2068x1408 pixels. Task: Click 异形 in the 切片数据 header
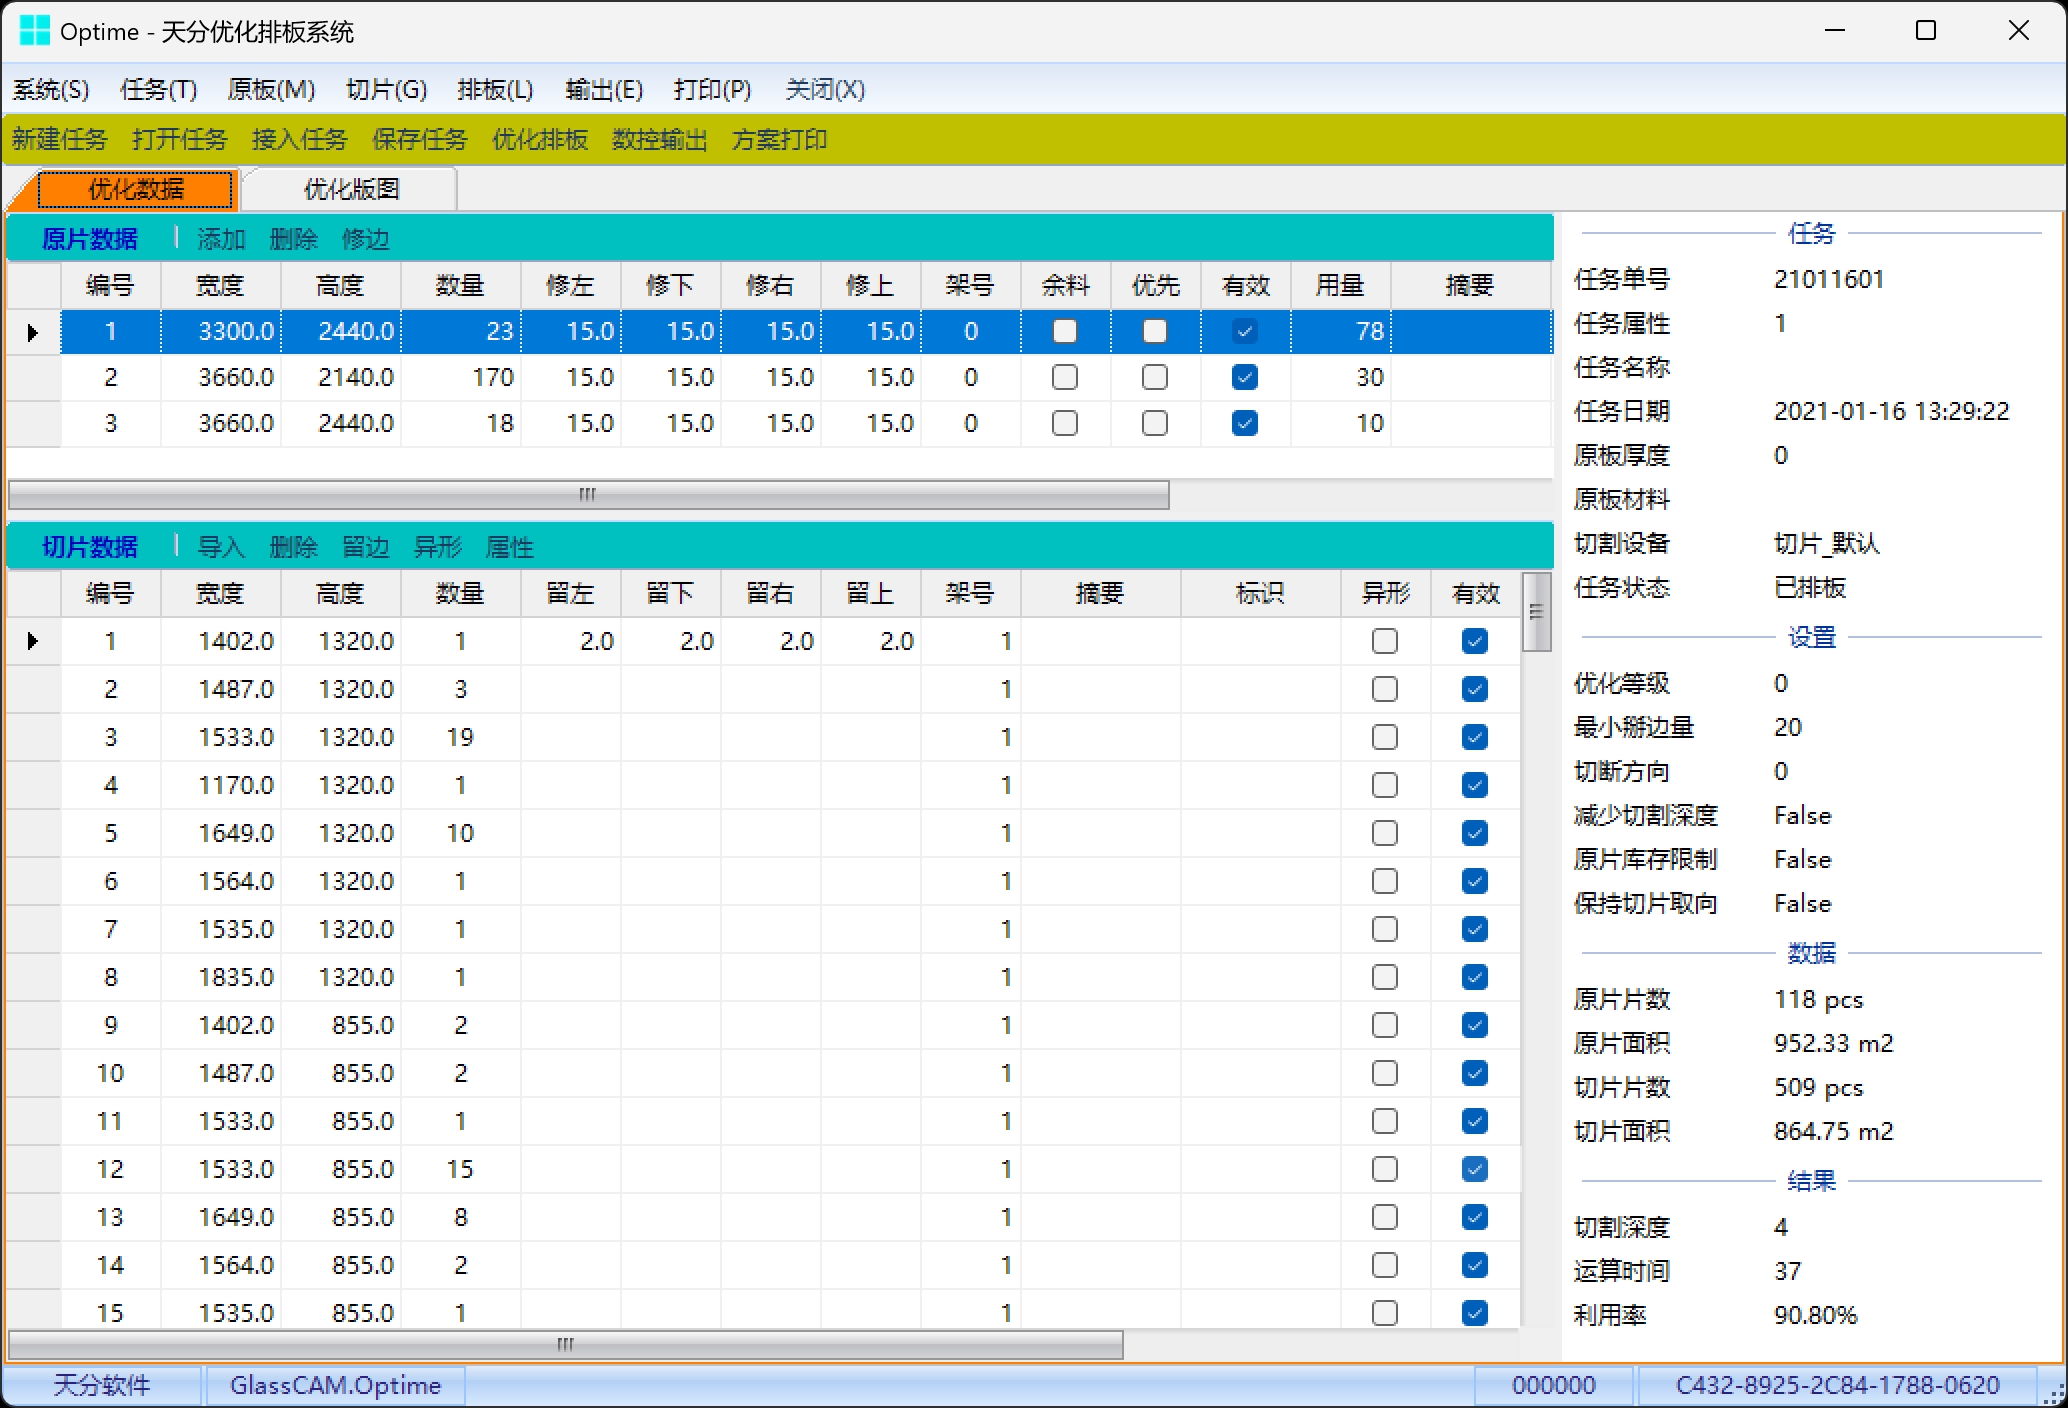[437, 547]
